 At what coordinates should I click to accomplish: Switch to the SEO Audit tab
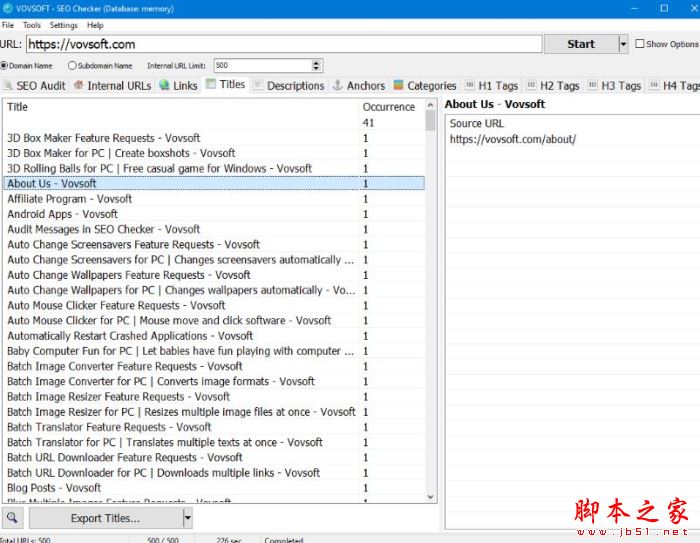pos(35,85)
